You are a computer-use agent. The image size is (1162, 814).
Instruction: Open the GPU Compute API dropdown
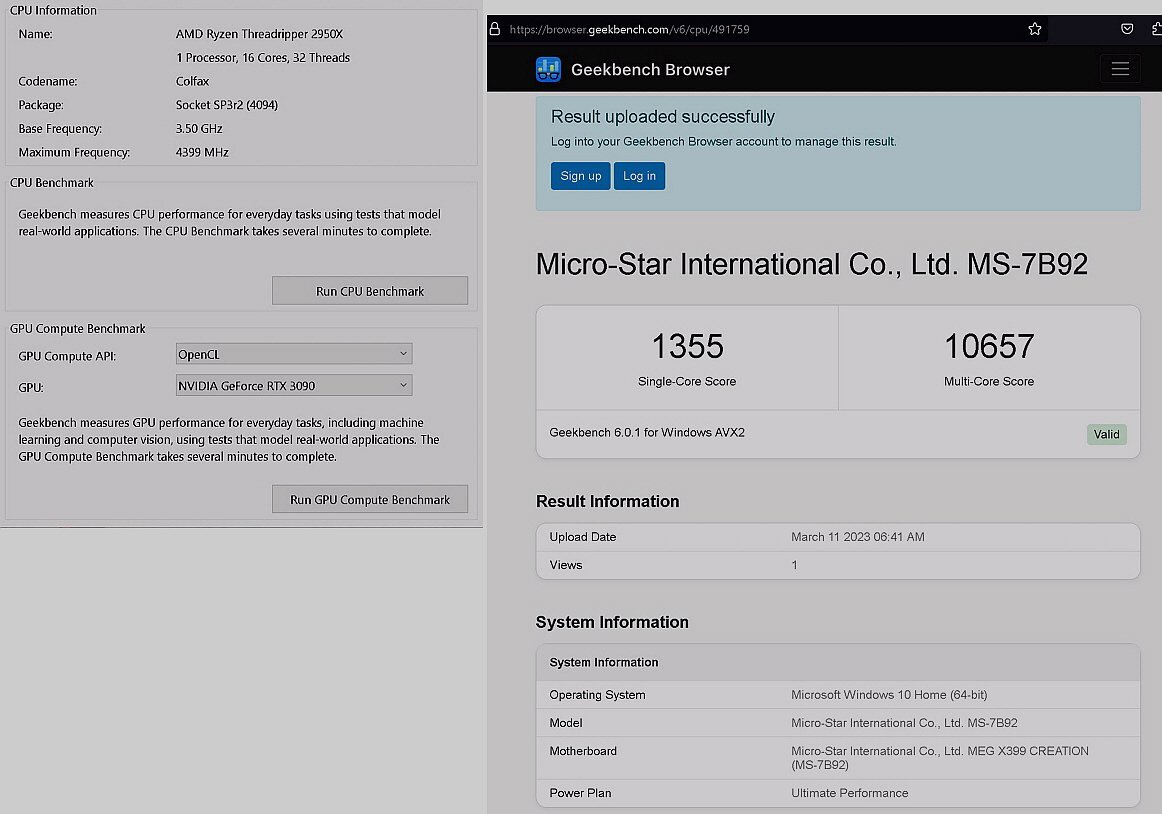pos(293,354)
